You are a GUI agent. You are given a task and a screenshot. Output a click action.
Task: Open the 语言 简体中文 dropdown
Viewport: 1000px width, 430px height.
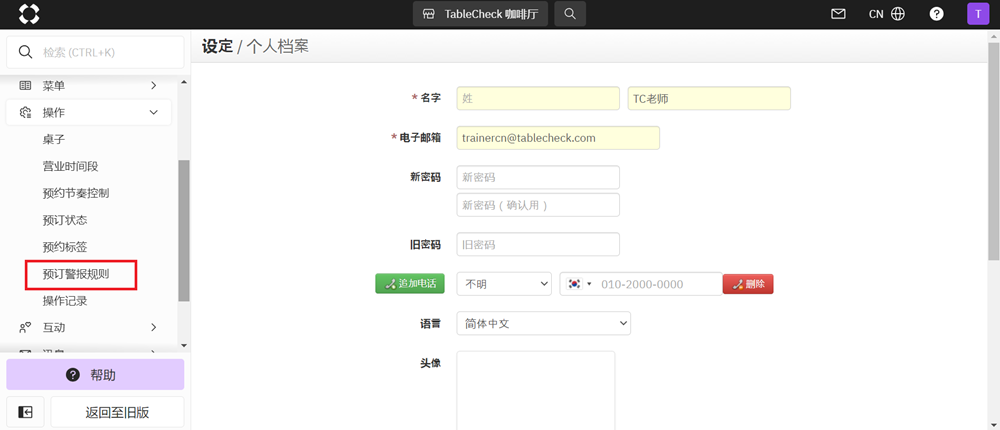pyautogui.click(x=543, y=323)
